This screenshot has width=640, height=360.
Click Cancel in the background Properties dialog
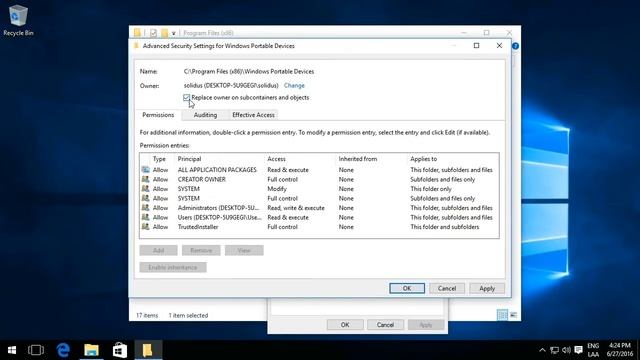point(385,325)
